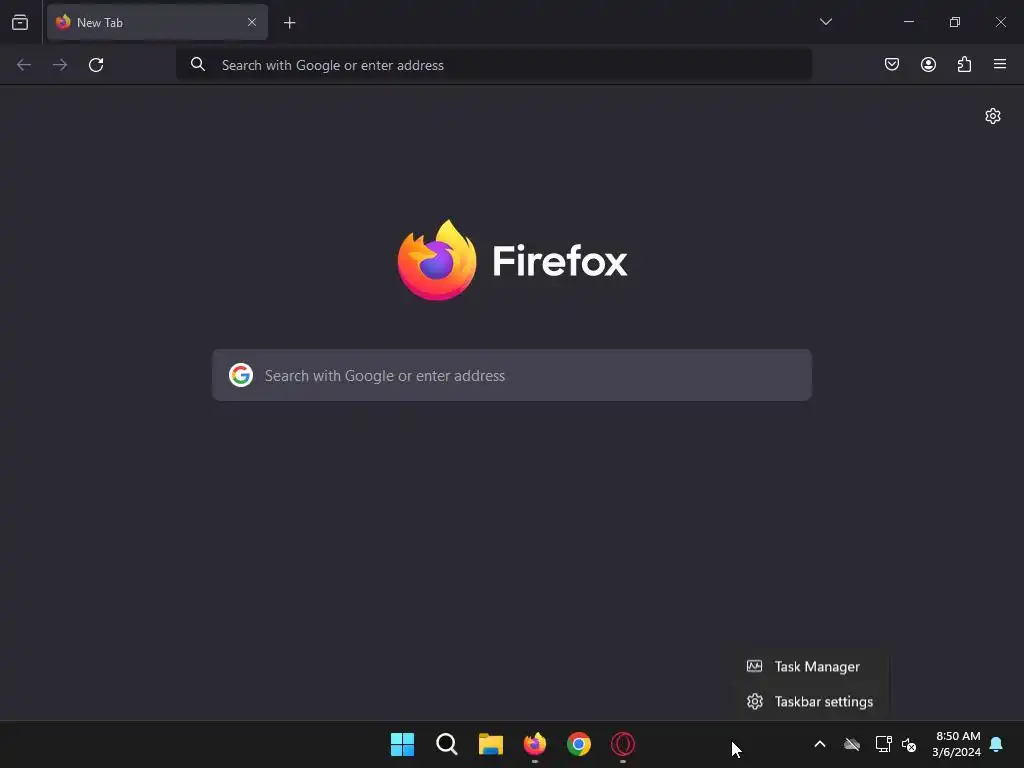Open a new tab with plus button
1024x768 pixels.
point(289,23)
